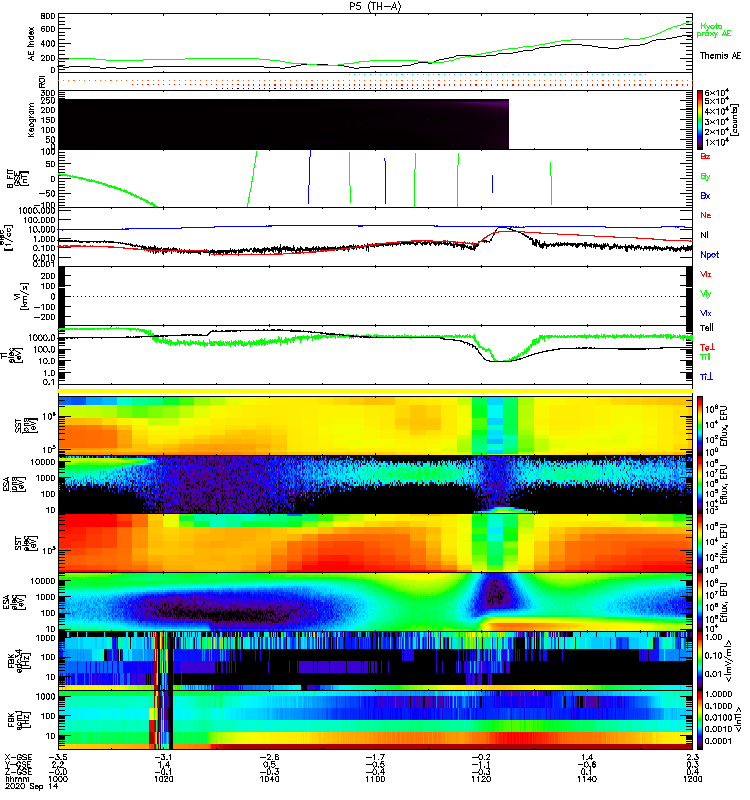Select the red Viz velocity legend label

pyautogui.click(x=706, y=274)
